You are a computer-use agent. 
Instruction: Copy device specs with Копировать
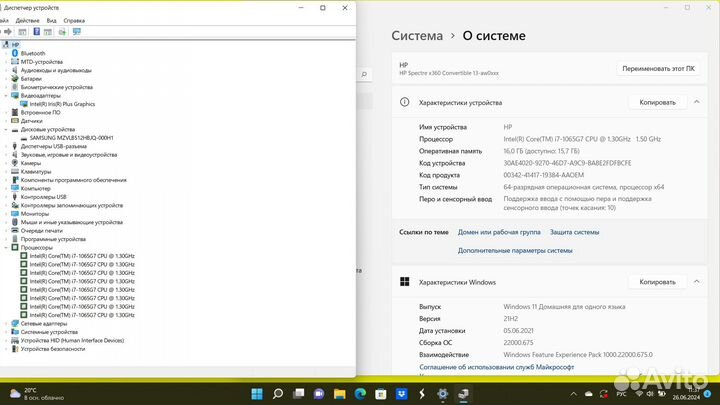point(657,102)
